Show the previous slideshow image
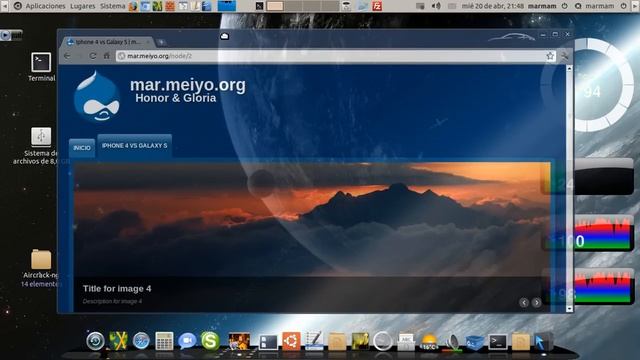 point(524,302)
